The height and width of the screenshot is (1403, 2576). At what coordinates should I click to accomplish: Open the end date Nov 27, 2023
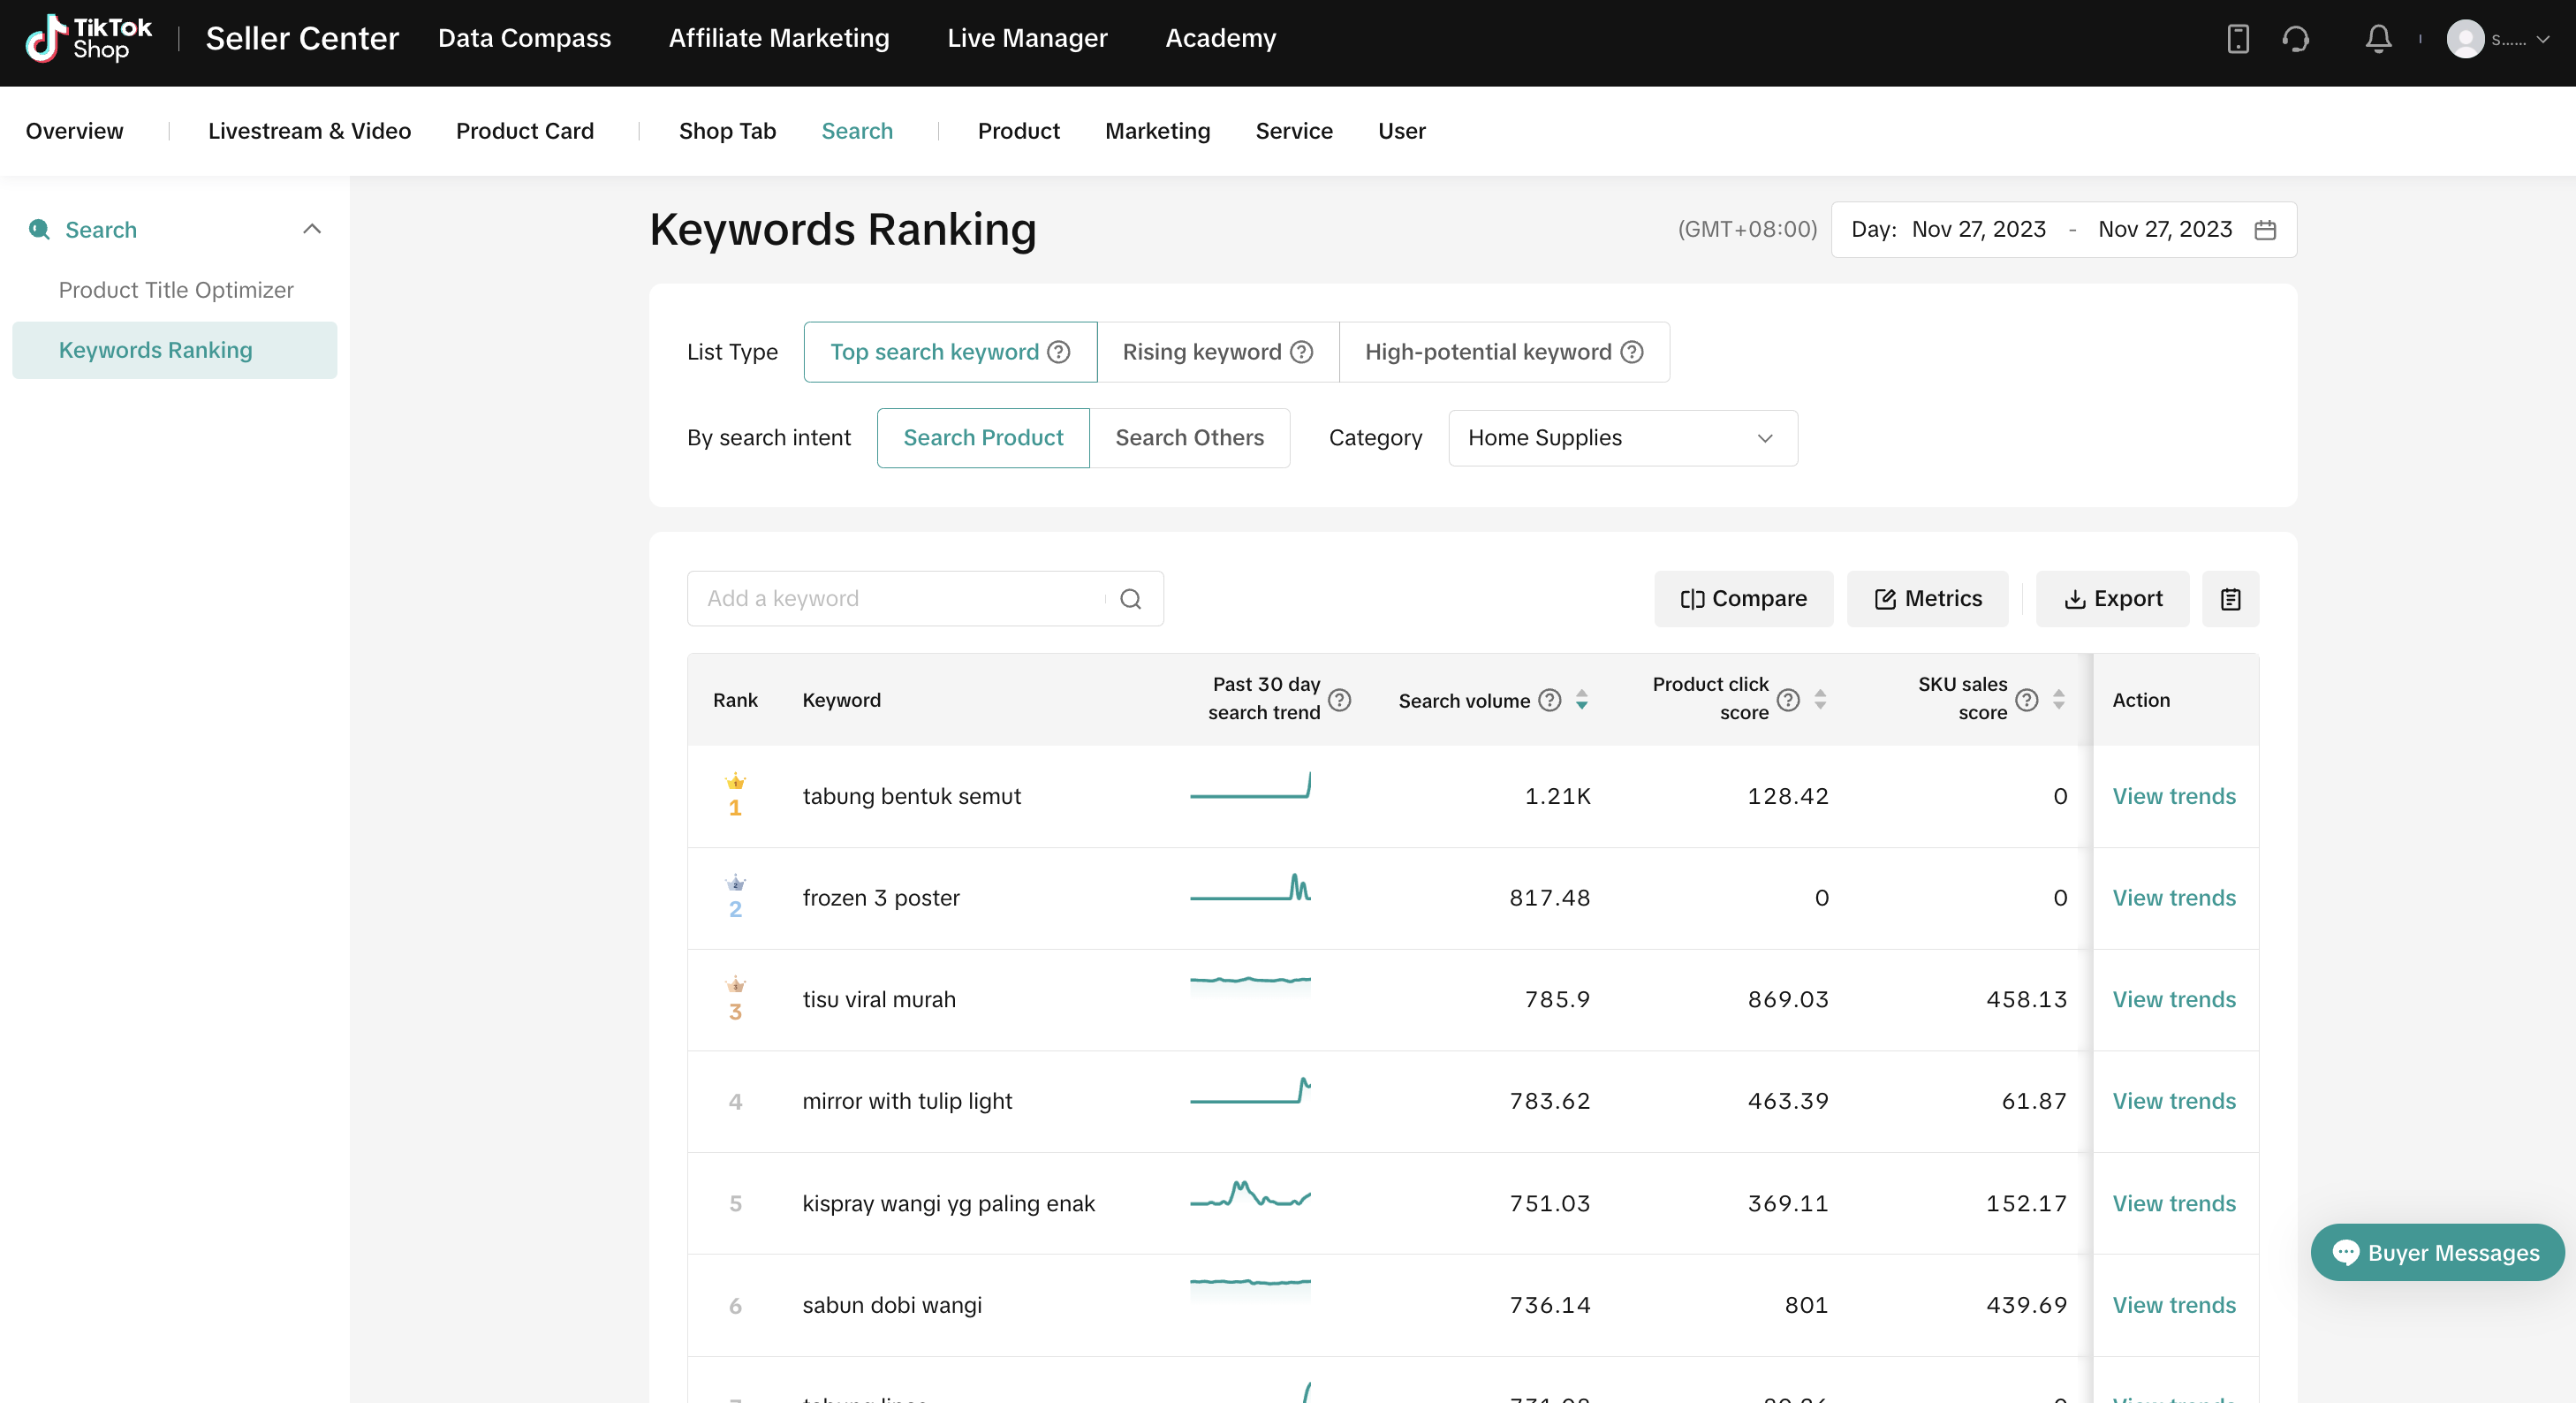point(2165,230)
